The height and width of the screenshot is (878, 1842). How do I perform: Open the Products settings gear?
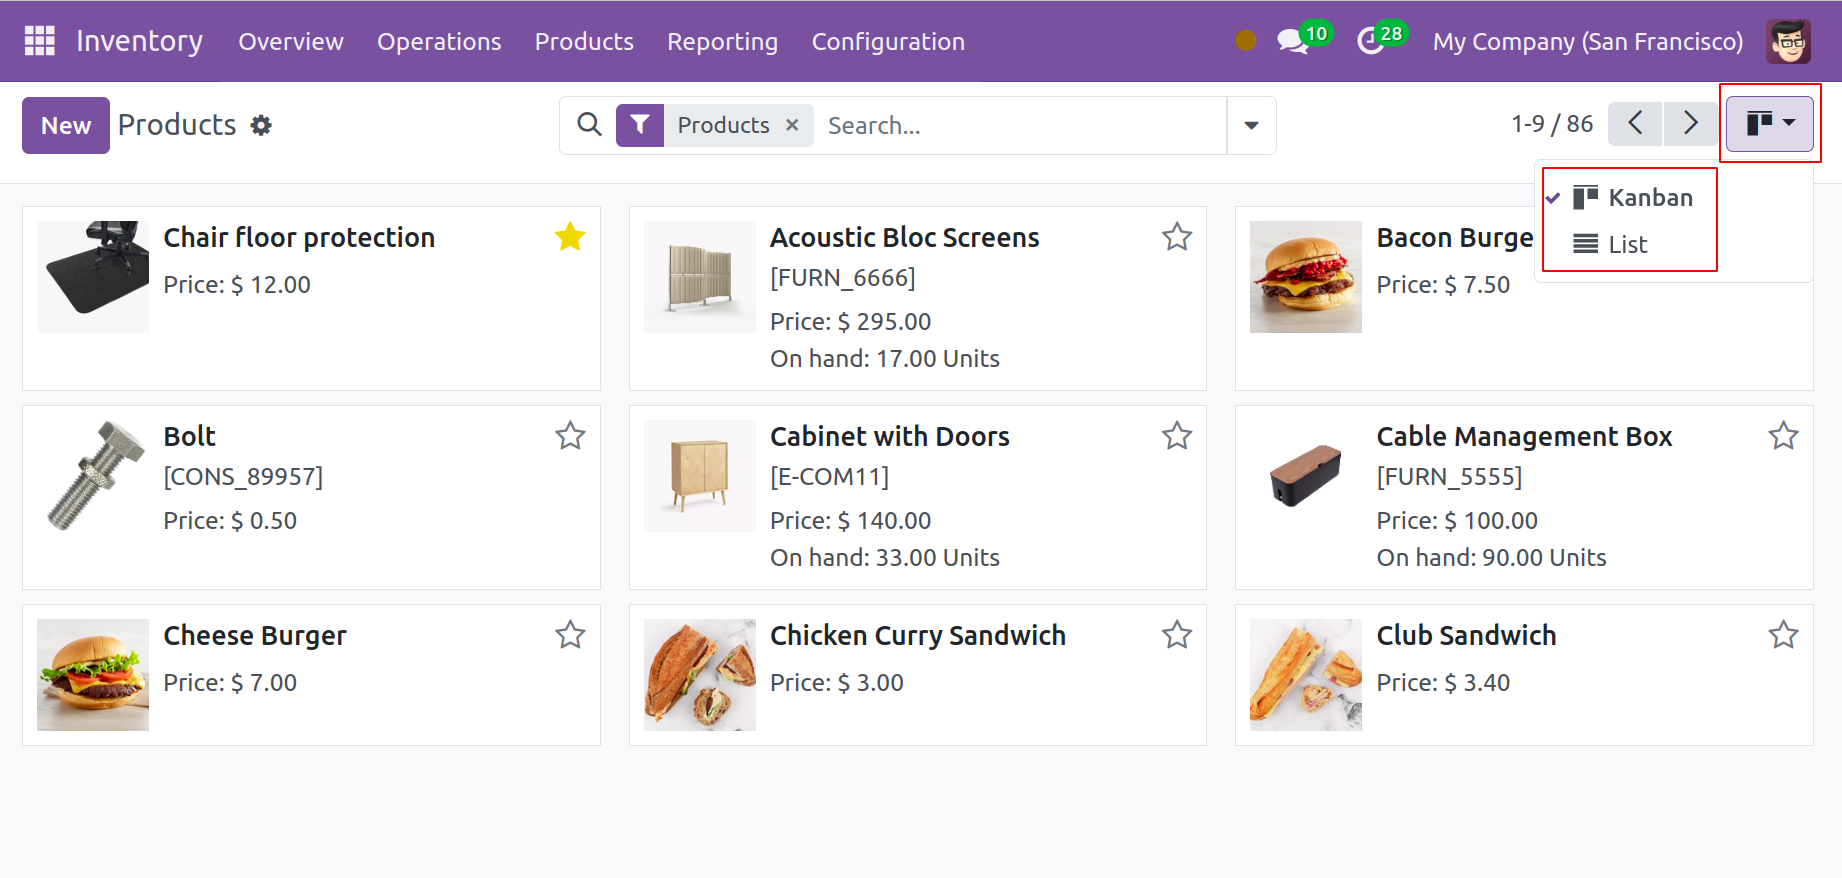(x=261, y=126)
